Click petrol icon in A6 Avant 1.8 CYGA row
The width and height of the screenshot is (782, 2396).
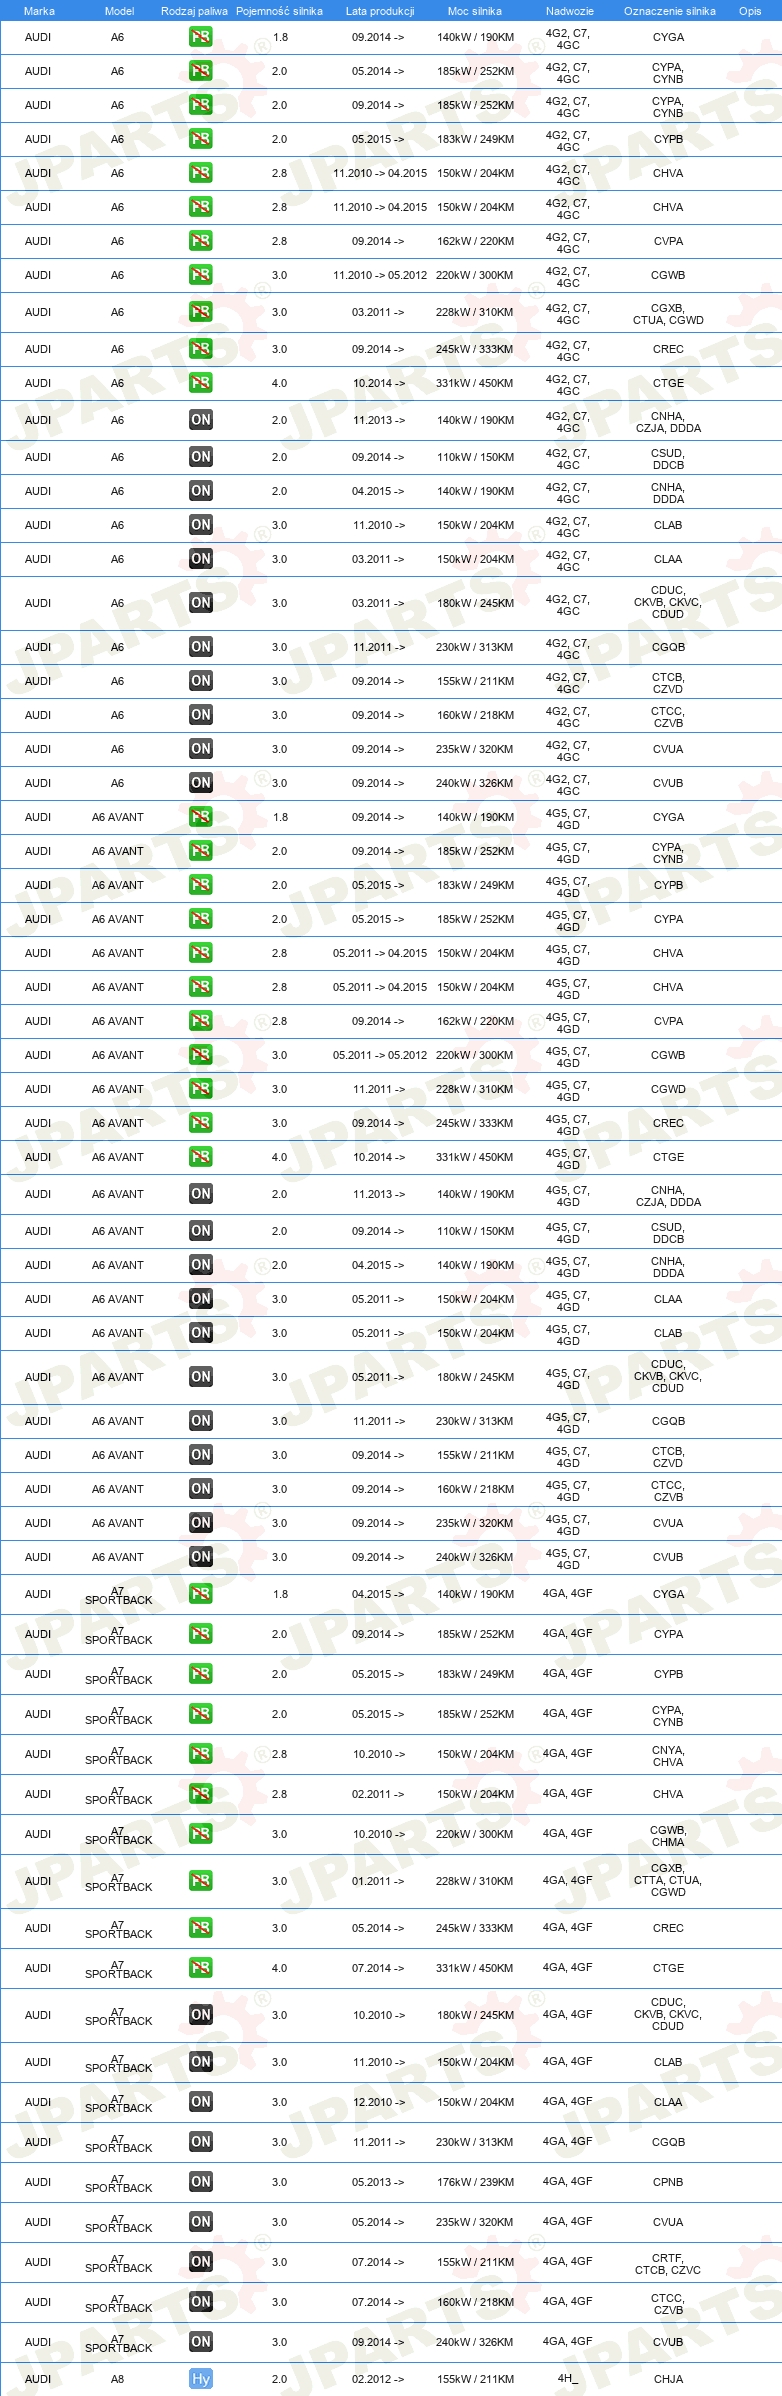pyautogui.click(x=200, y=817)
